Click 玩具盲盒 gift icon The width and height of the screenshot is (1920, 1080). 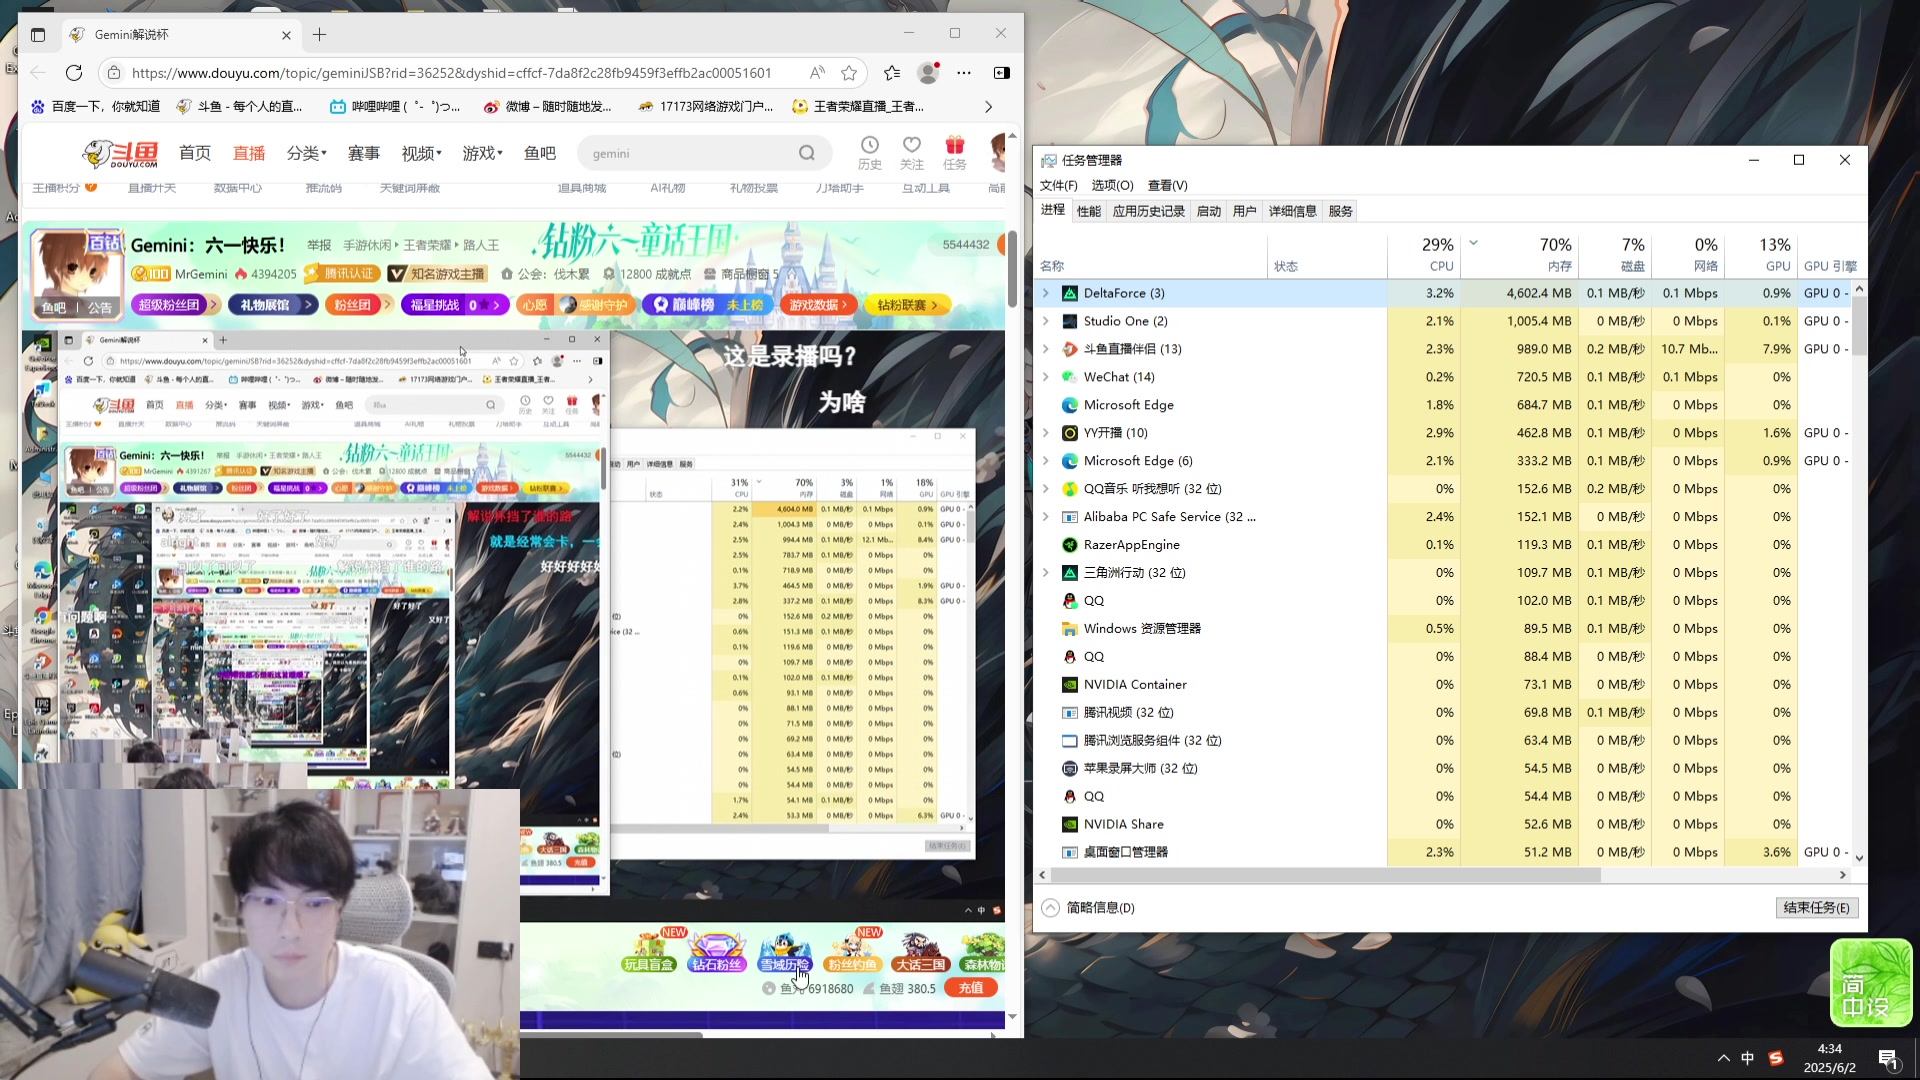click(649, 950)
